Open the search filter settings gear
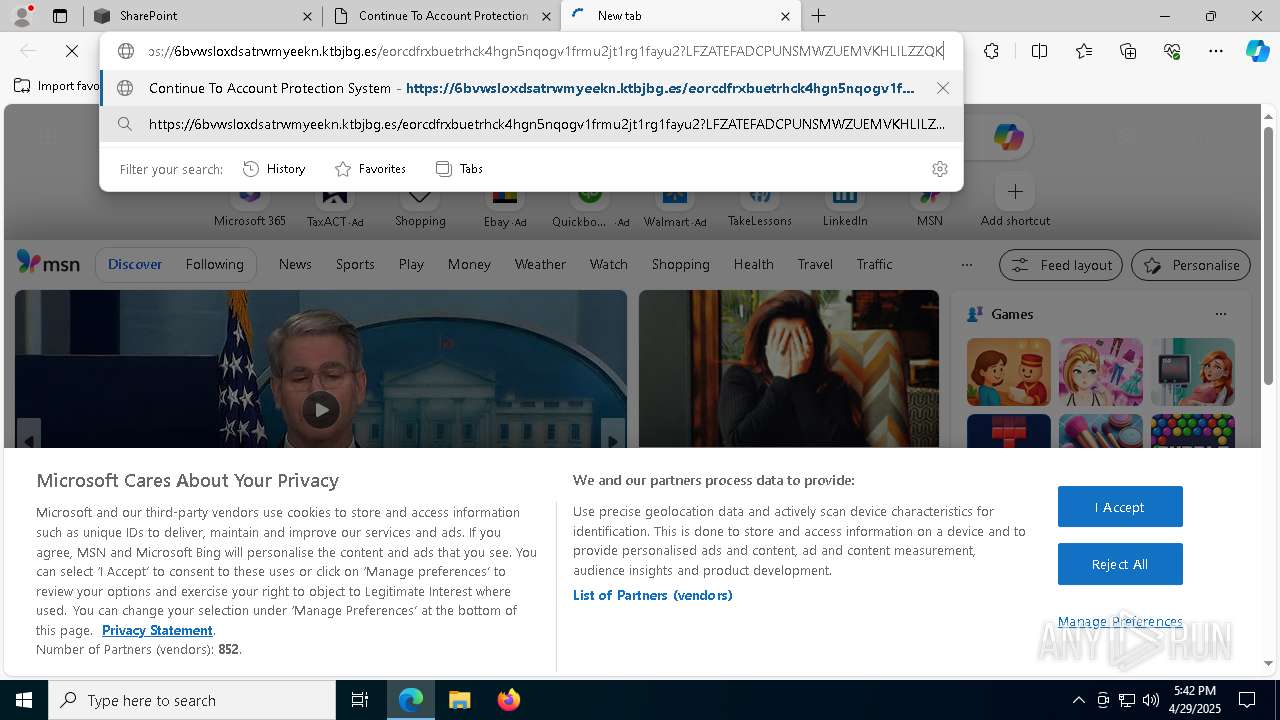Image resolution: width=1280 pixels, height=720 pixels. (x=940, y=169)
